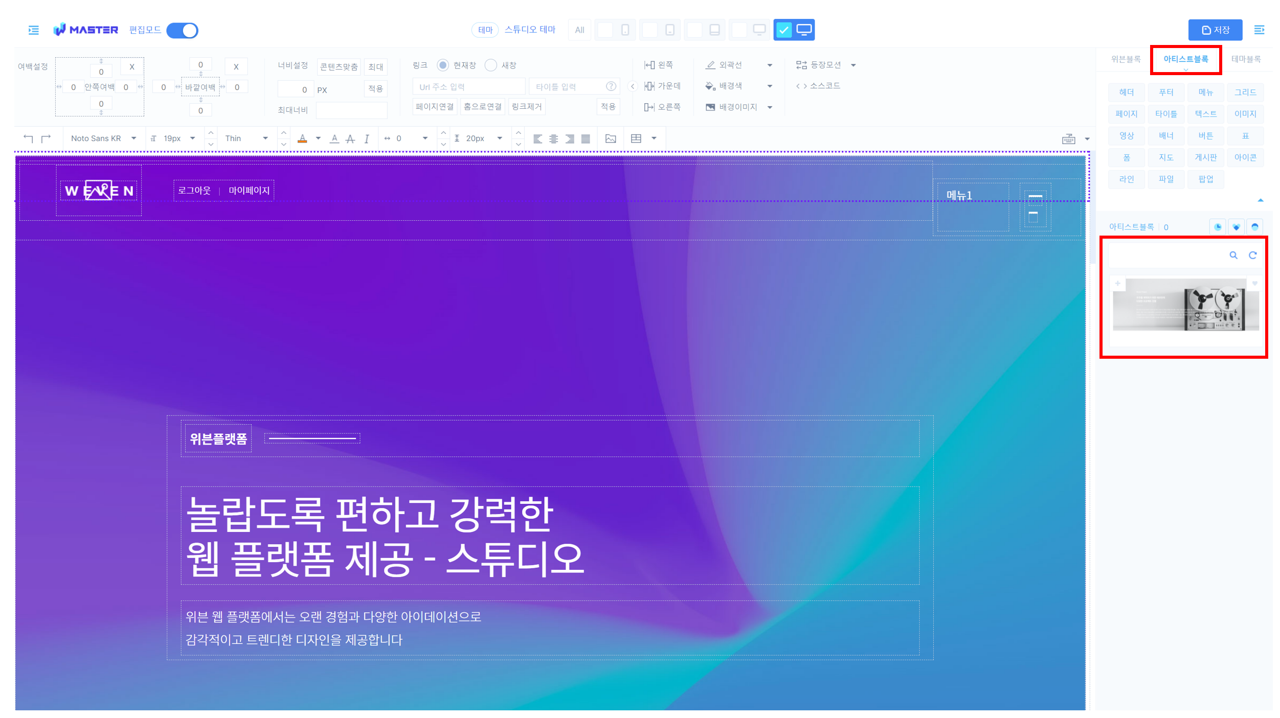Switch to the 테마블록 tab

(x=1245, y=59)
